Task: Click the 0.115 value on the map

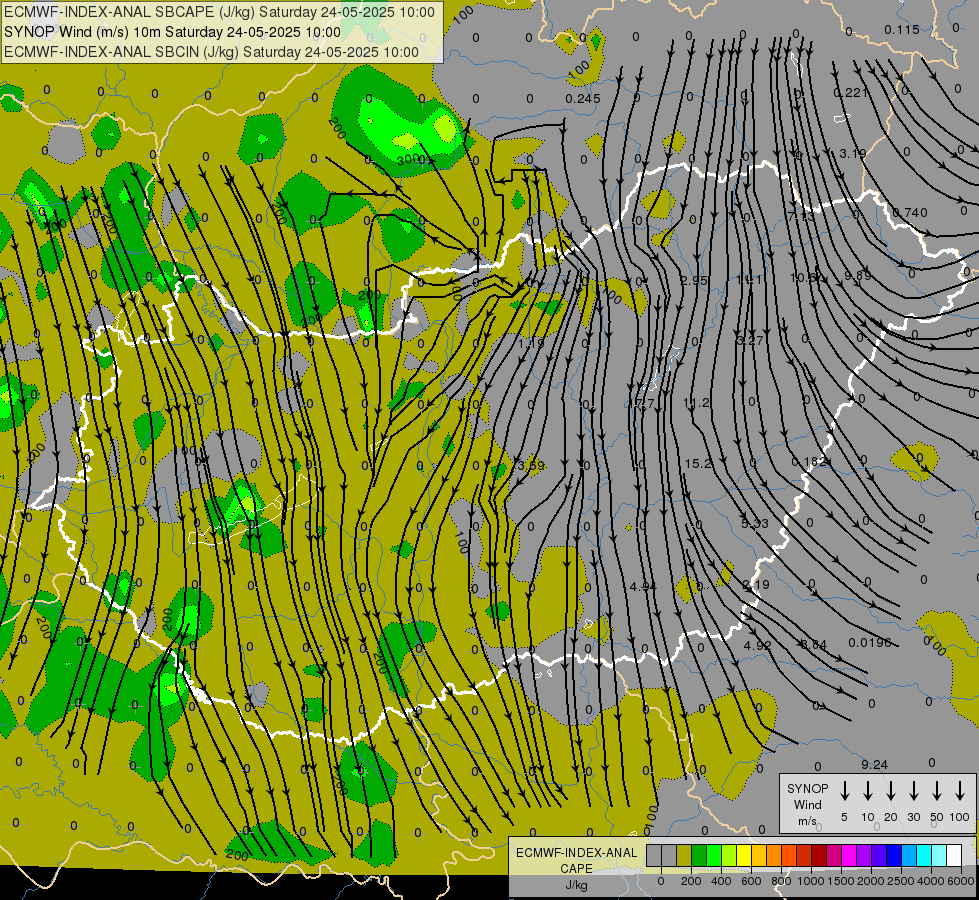Action: pyautogui.click(x=902, y=29)
